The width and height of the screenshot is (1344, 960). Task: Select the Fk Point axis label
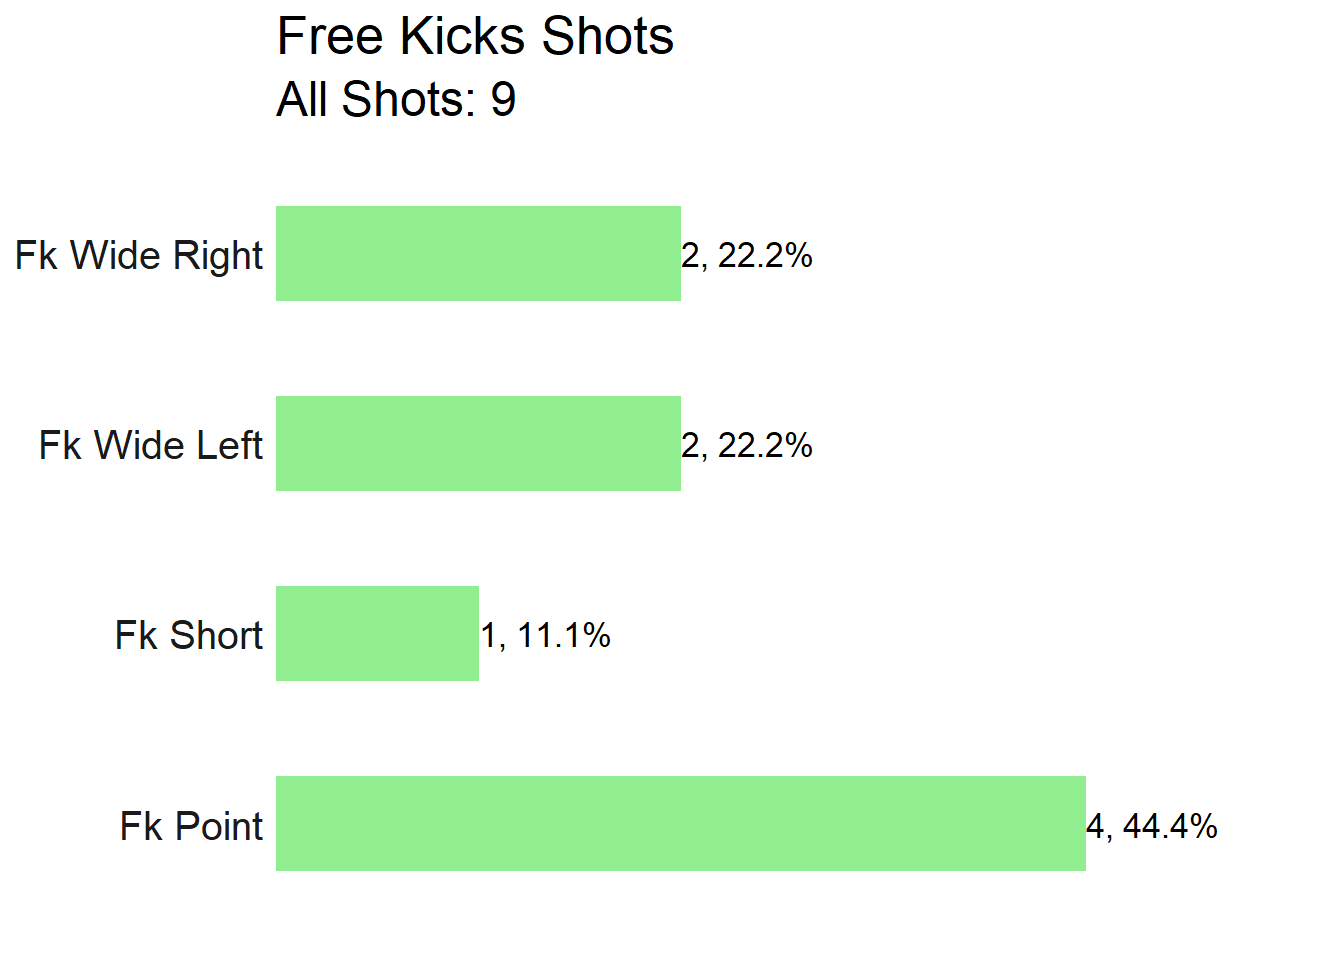192,826
